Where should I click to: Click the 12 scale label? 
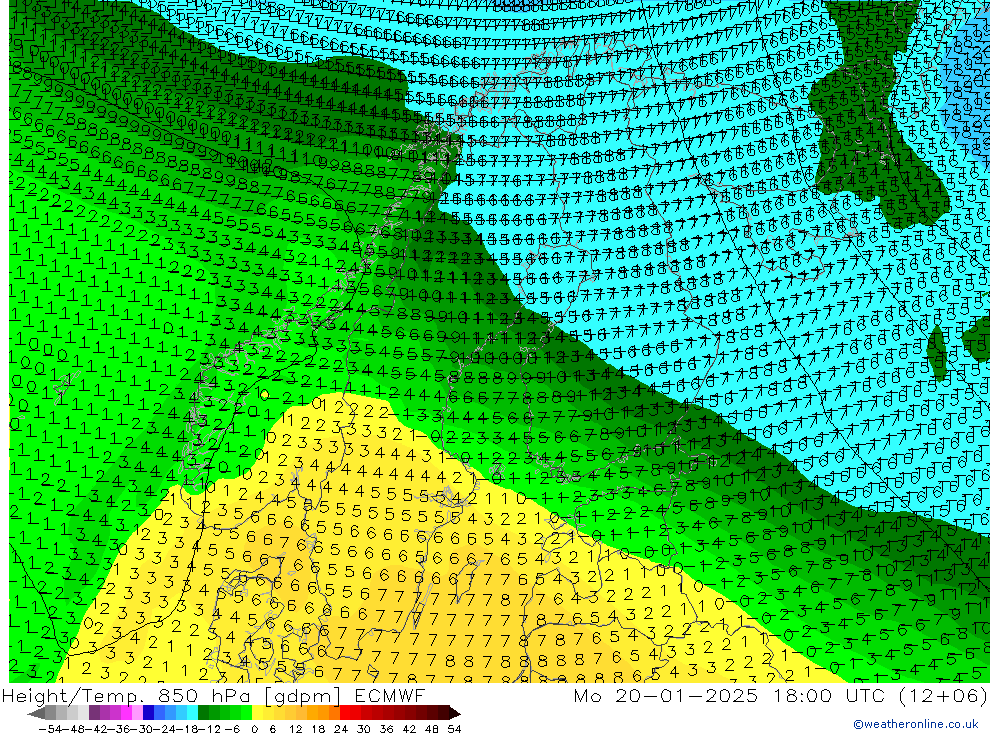click(x=296, y=729)
